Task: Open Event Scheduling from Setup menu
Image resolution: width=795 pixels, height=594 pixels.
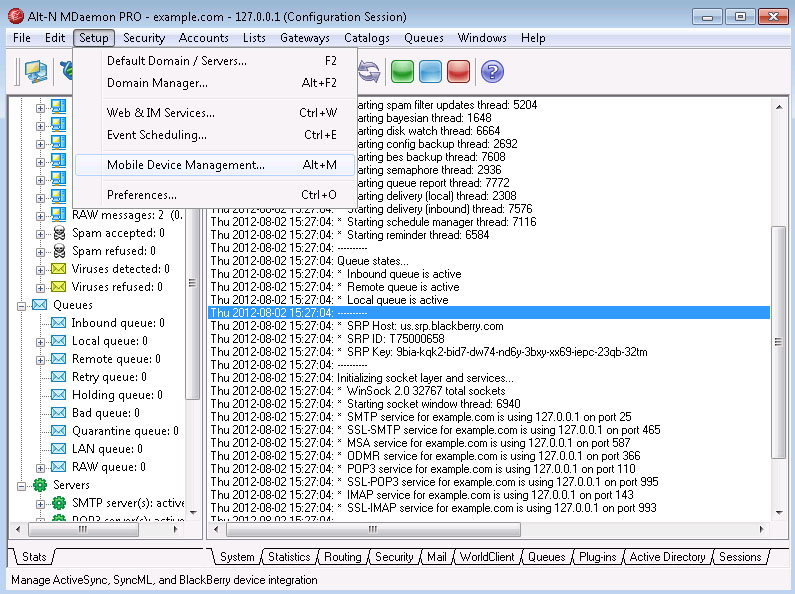Action: click(215, 135)
